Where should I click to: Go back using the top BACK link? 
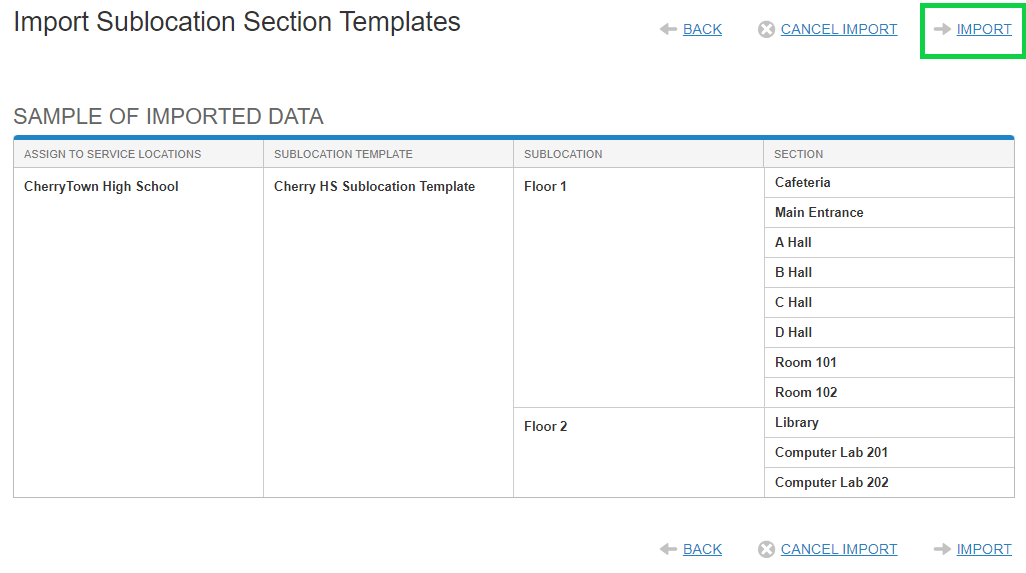702,30
